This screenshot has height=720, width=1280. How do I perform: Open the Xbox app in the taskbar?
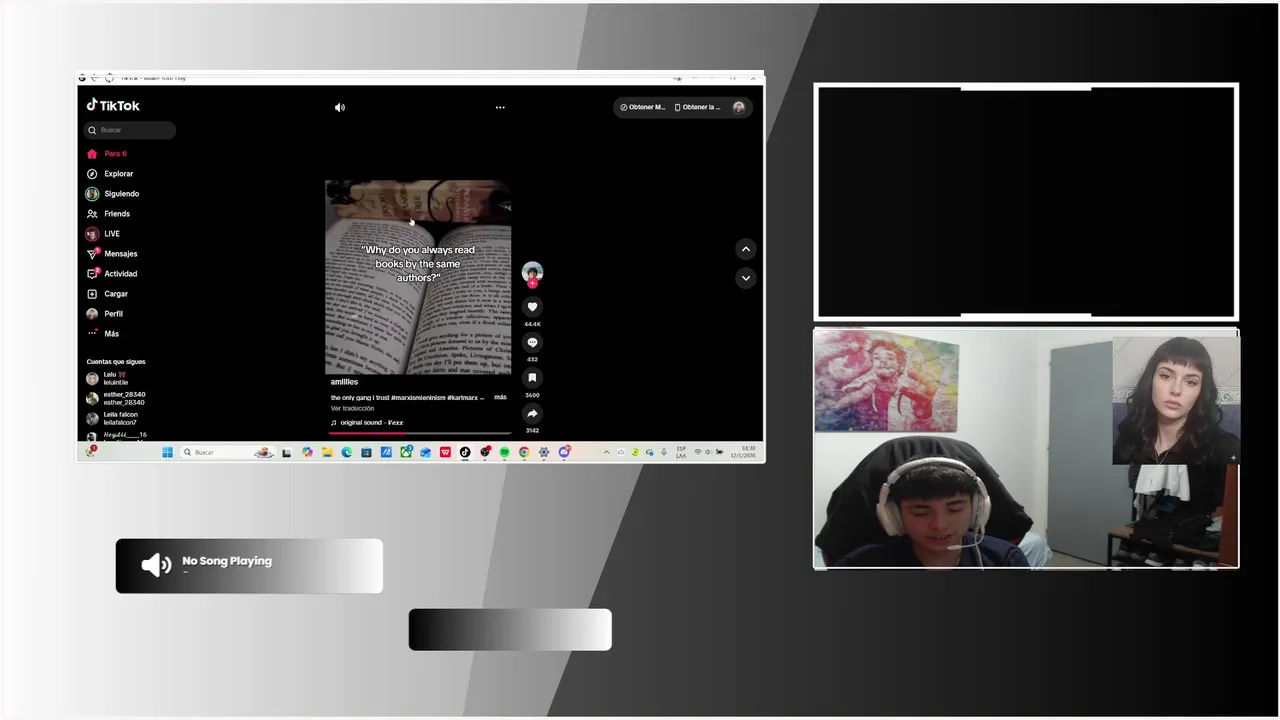pyautogui.click(x=406, y=452)
